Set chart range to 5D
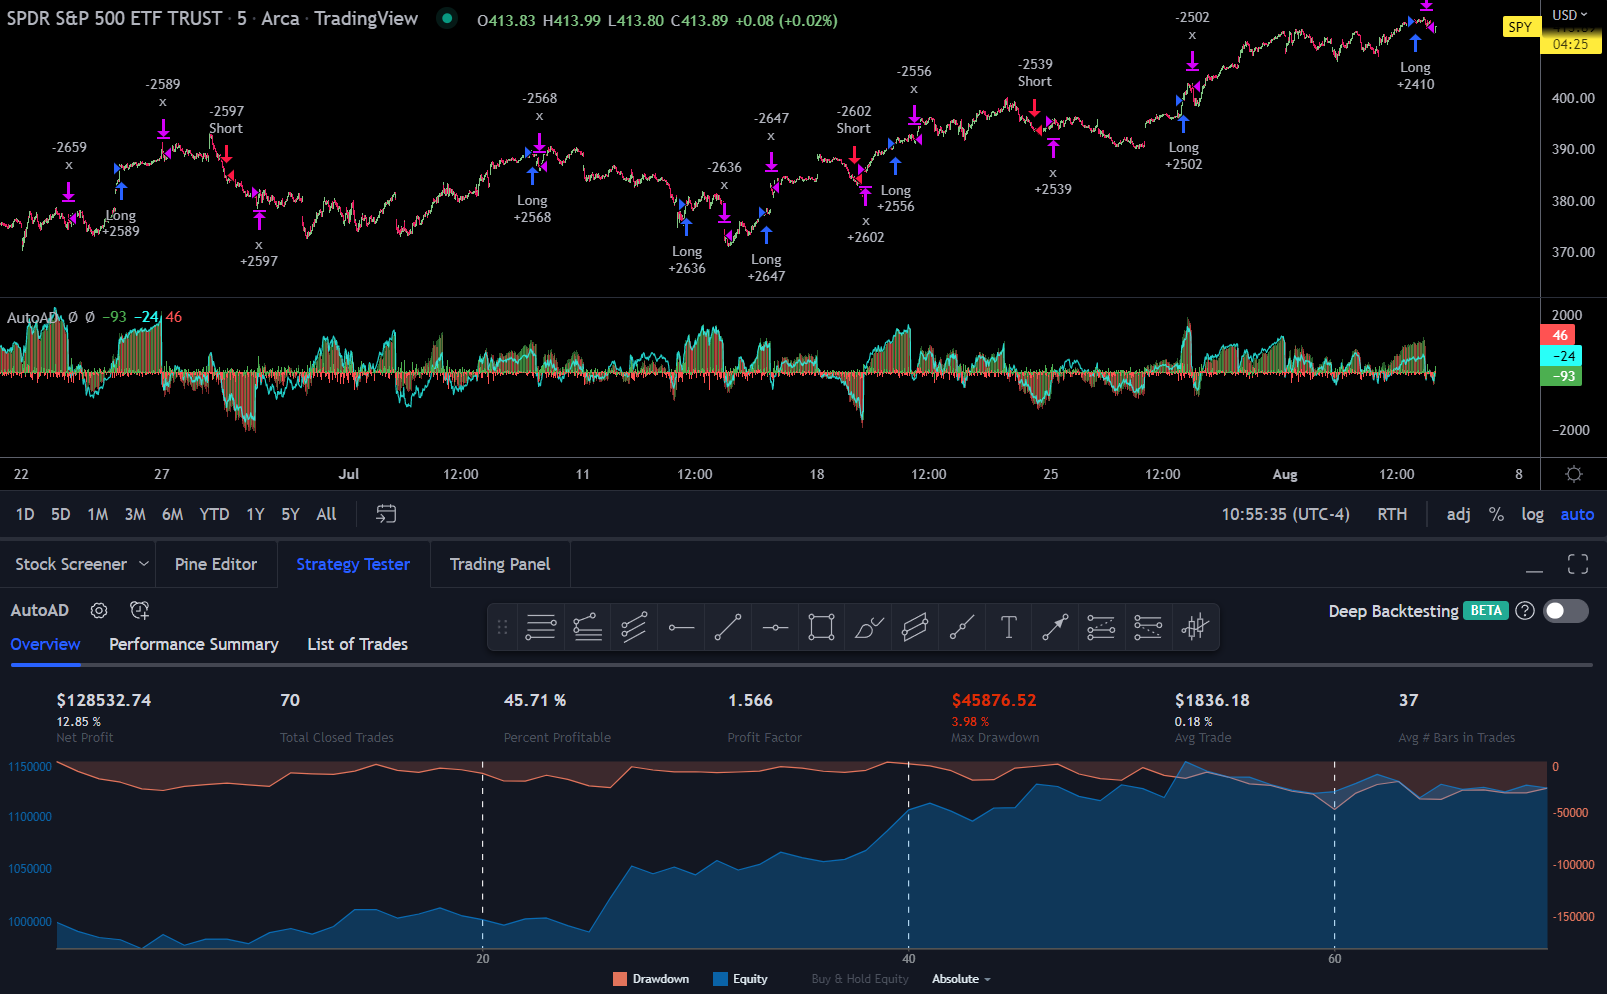Screen dimensions: 1607x994 click(61, 514)
